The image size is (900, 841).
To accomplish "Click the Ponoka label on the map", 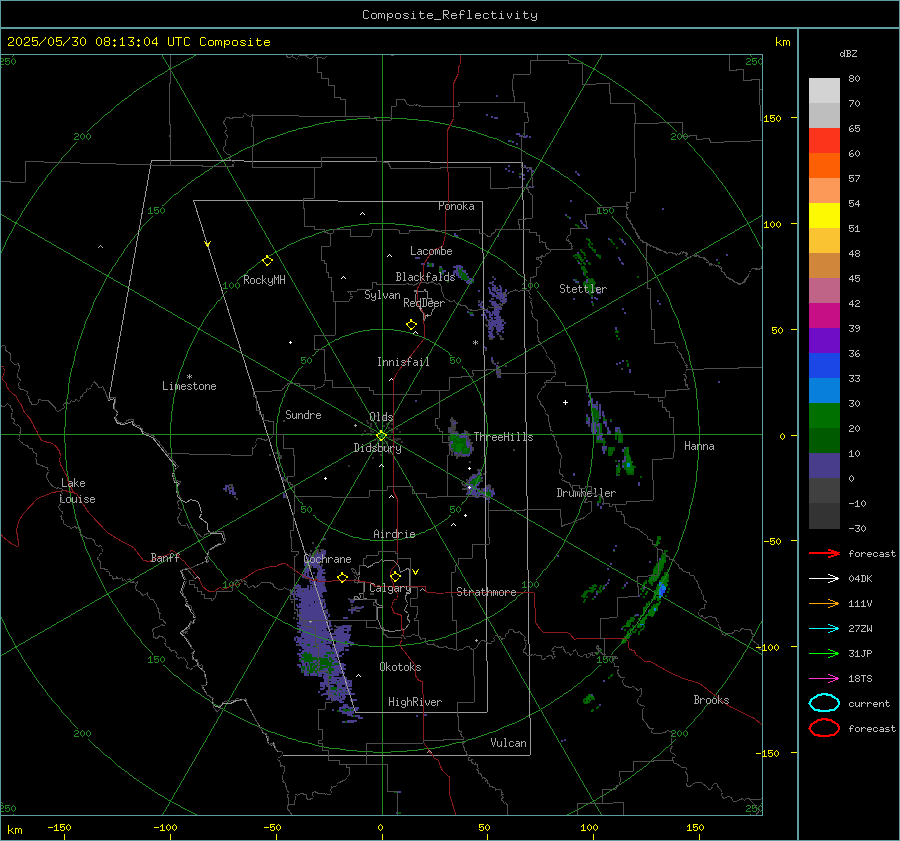I will pos(456,206).
